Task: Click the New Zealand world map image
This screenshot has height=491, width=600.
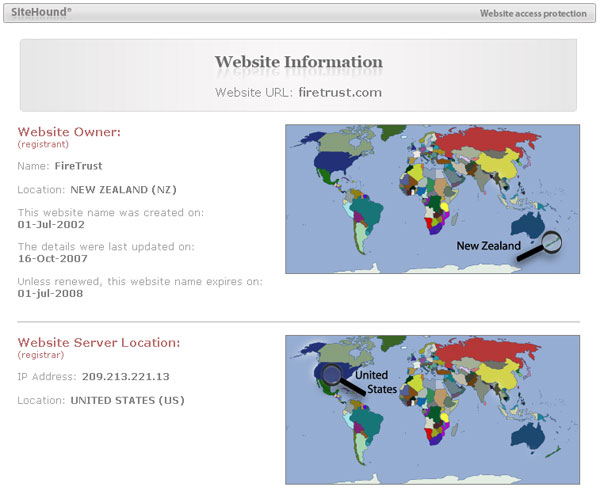Action: 432,199
